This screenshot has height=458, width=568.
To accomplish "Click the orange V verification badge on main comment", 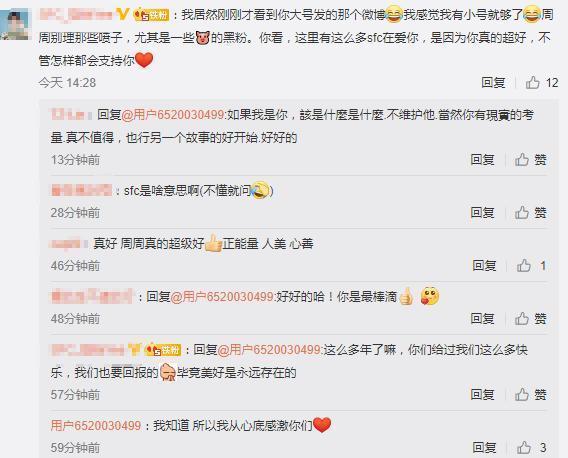I will (122, 14).
